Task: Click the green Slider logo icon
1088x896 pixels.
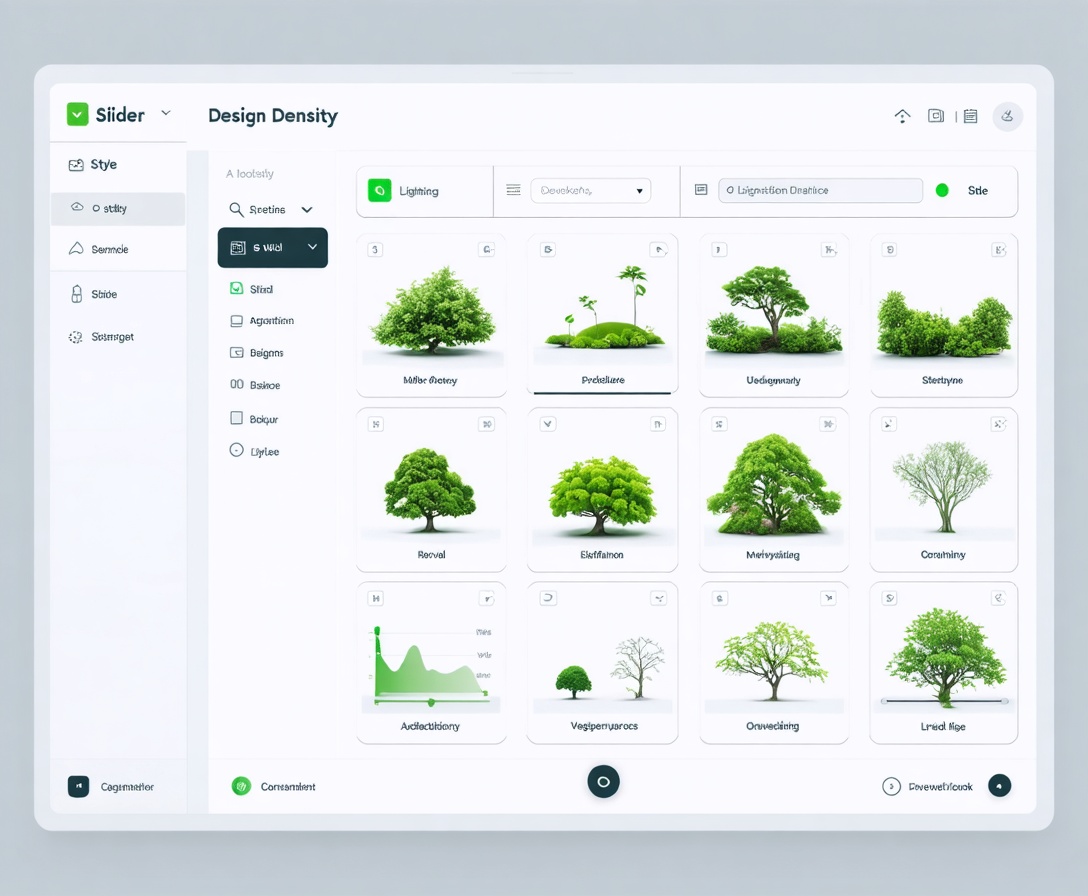Action: [x=78, y=114]
